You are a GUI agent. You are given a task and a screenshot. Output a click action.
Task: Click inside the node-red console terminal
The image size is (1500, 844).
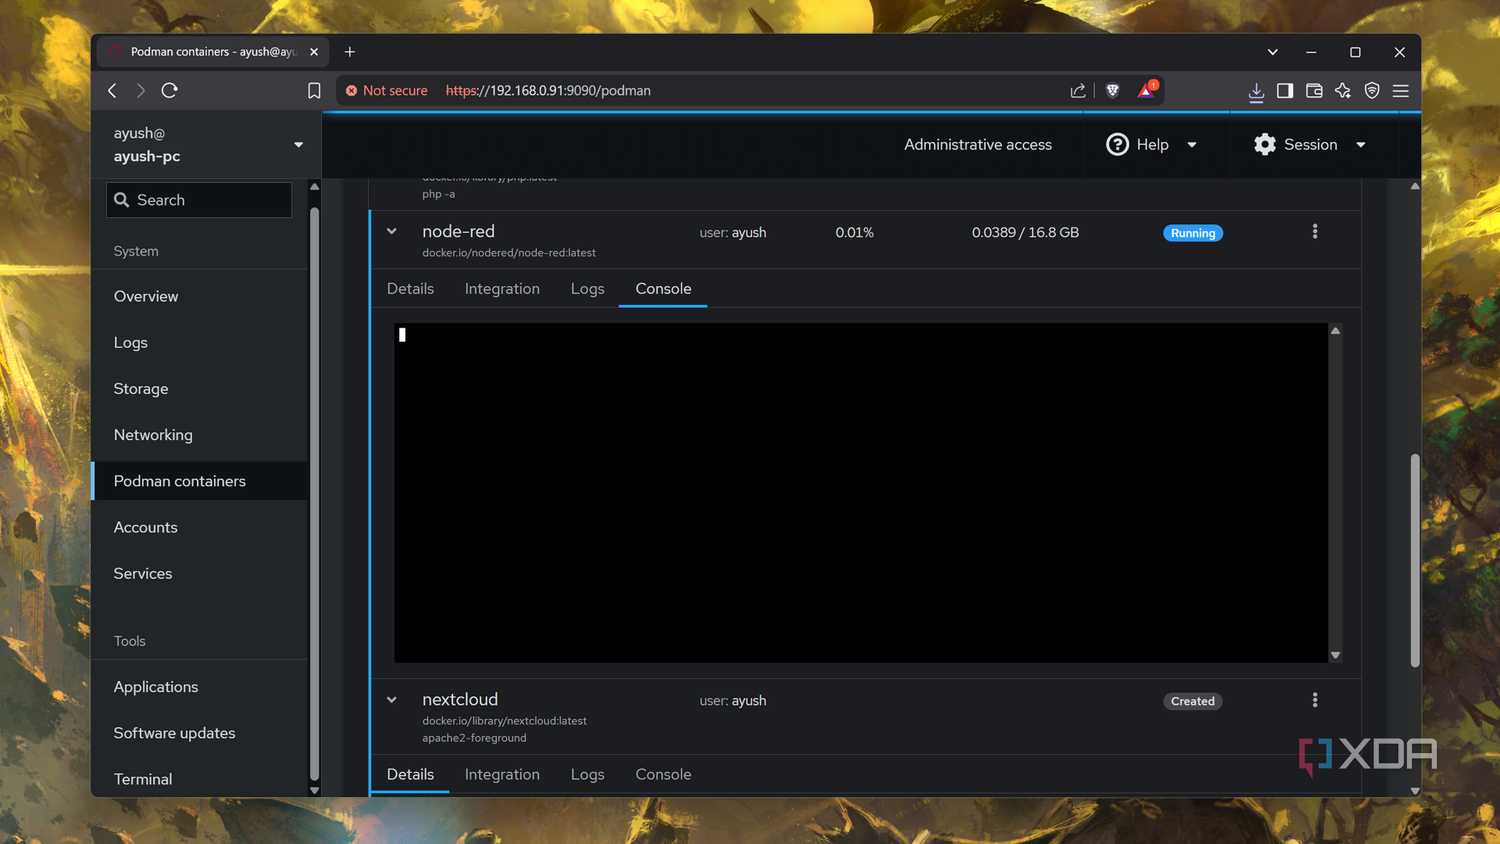pos(861,492)
